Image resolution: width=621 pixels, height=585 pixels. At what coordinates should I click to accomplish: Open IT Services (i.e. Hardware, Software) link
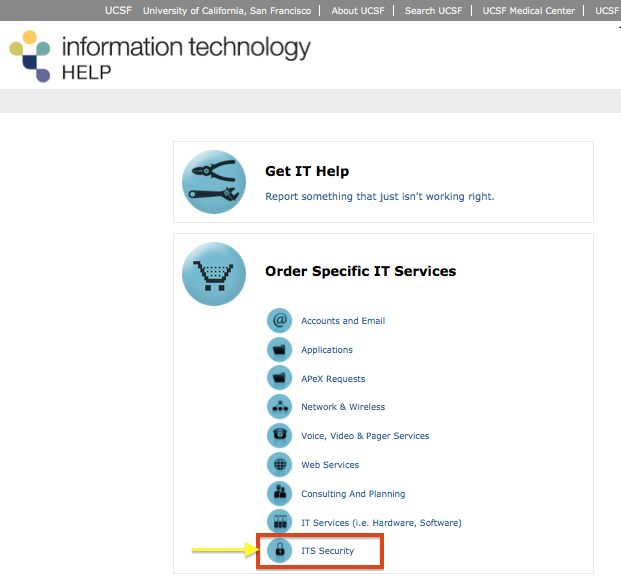point(381,523)
